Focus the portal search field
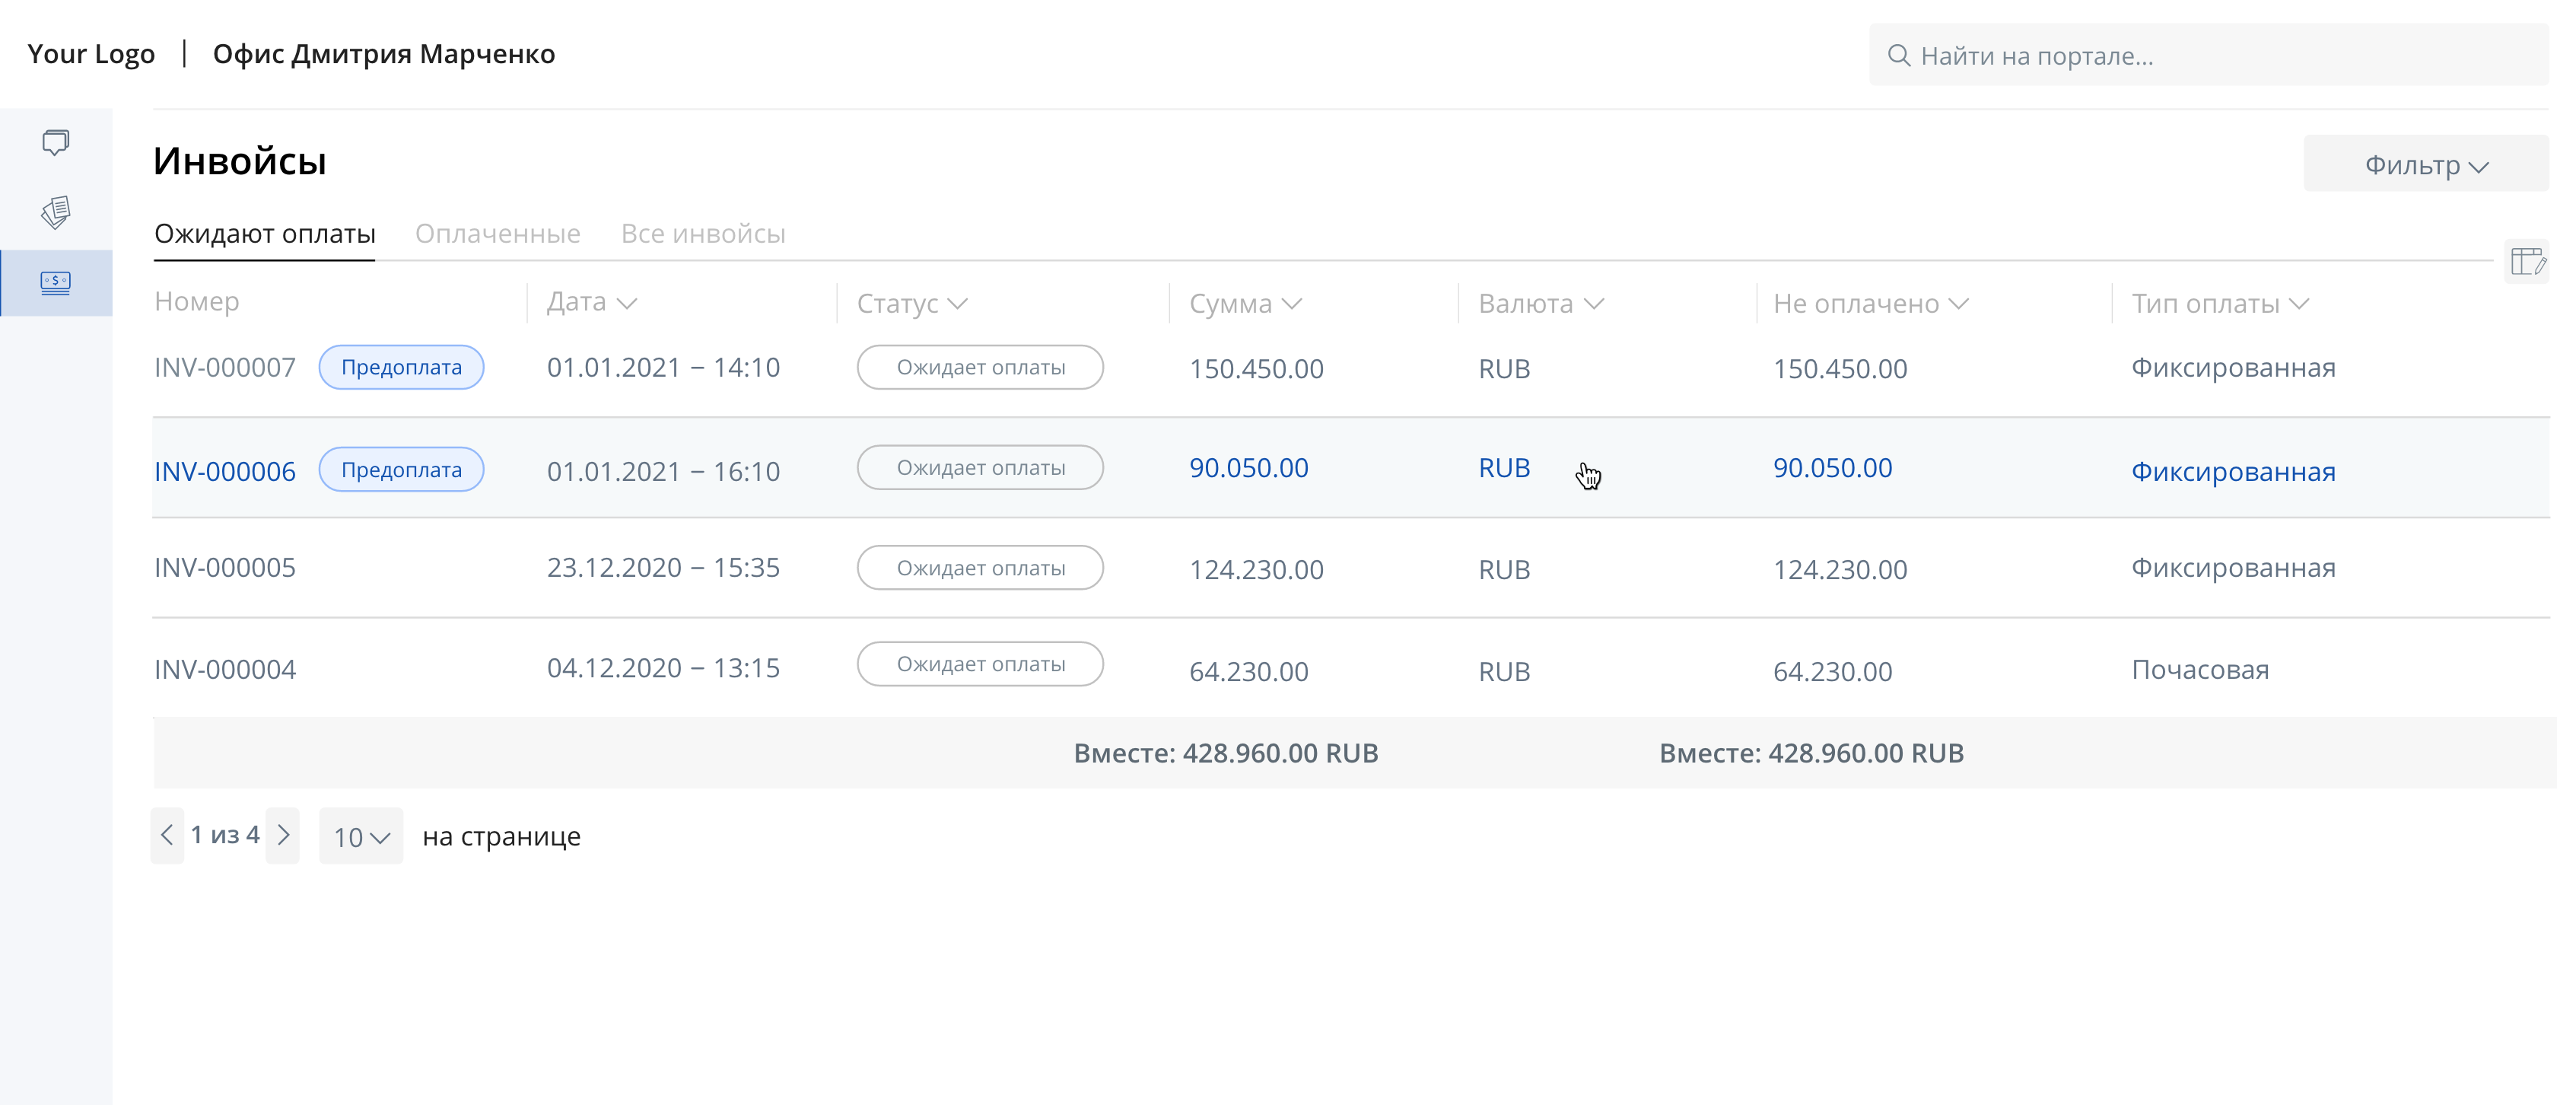The height and width of the screenshot is (1105, 2576). [x=2208, y=55]
